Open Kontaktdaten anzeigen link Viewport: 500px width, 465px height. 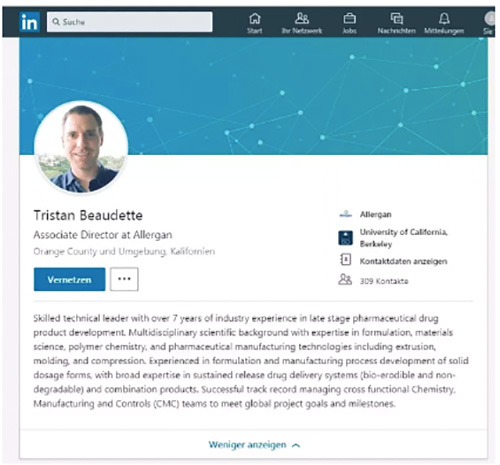click(x=403, y=261)
